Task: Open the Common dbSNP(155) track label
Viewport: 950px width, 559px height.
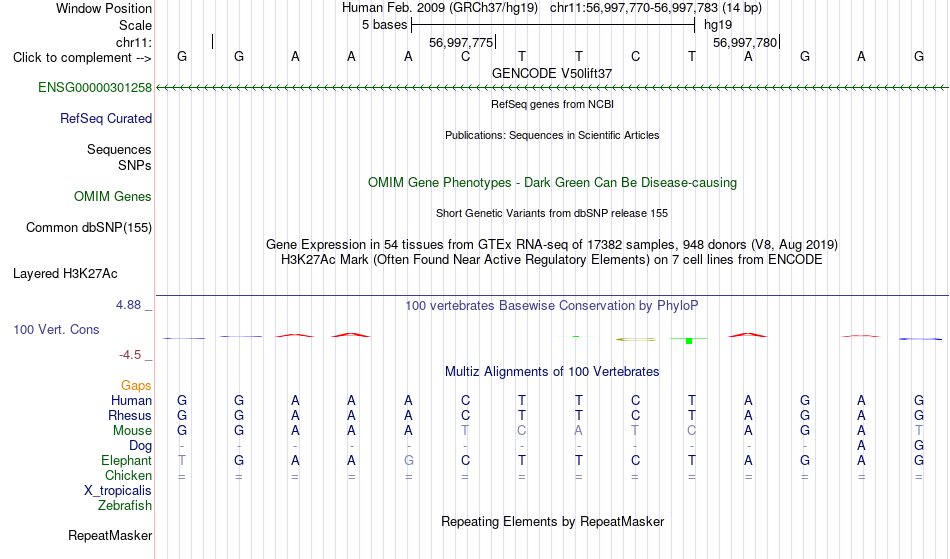Action: [x=88, y=227]
